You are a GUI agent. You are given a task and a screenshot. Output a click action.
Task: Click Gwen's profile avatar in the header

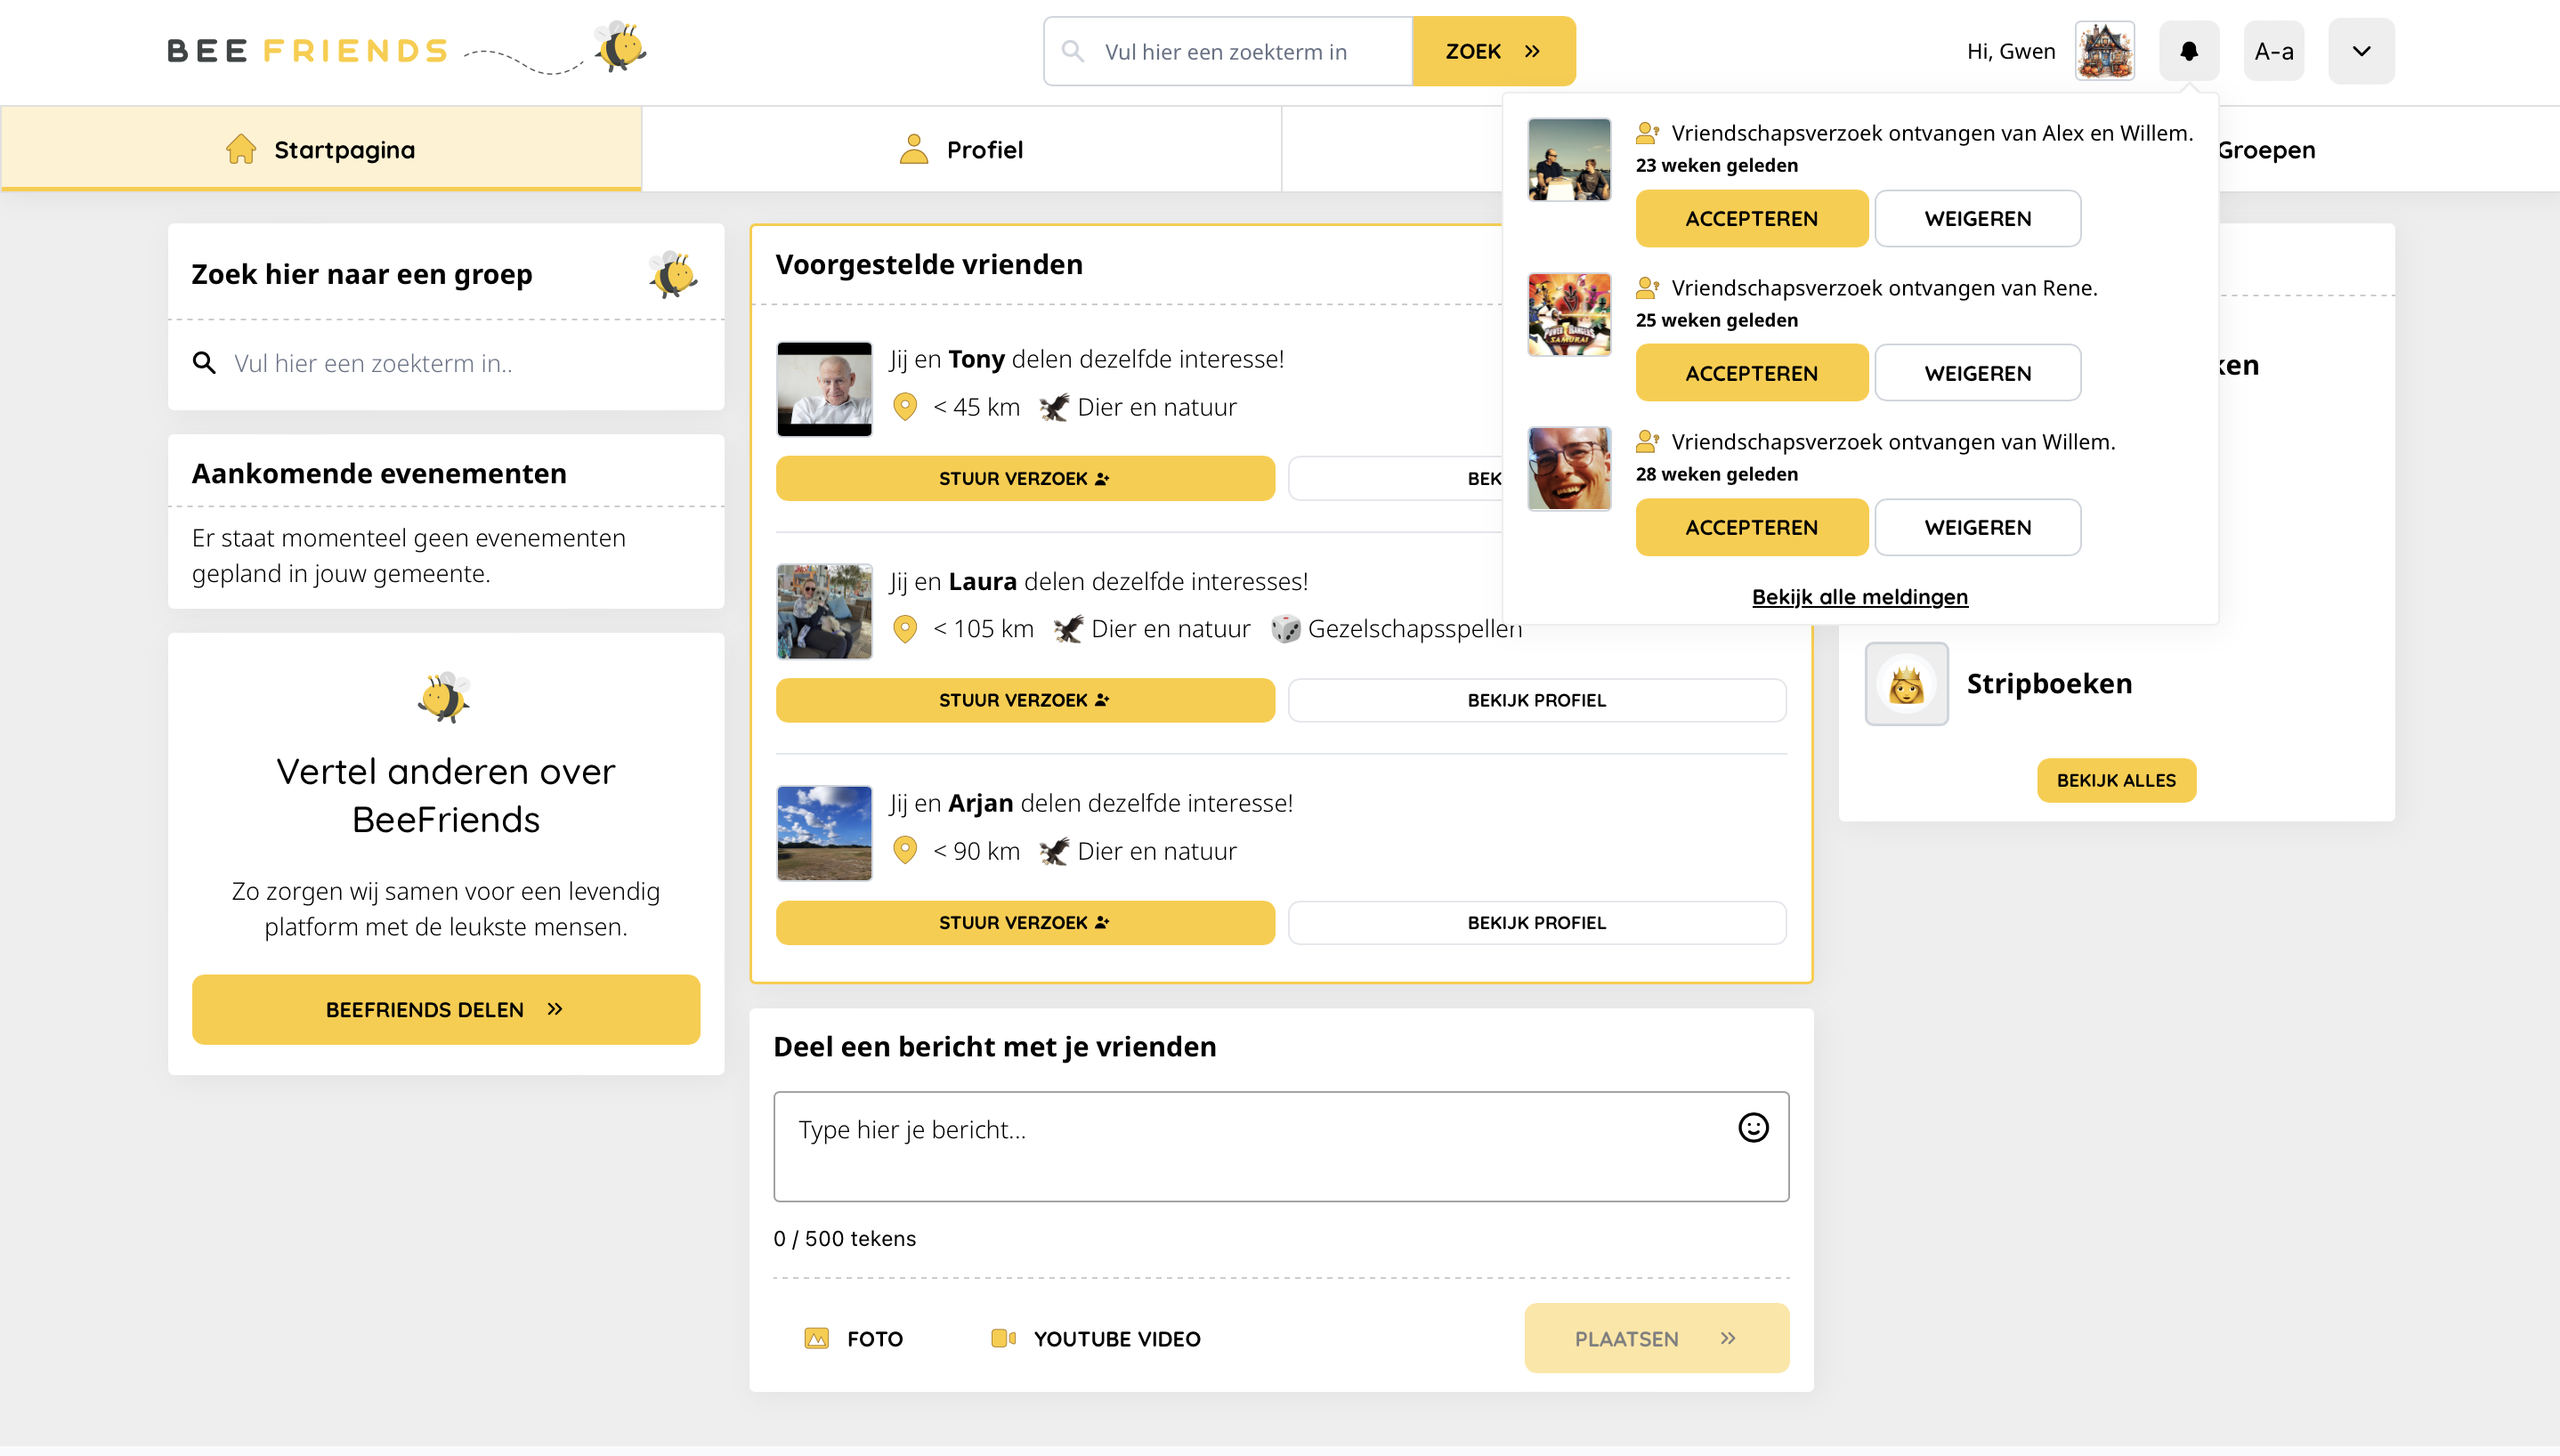coord(2104,51)
